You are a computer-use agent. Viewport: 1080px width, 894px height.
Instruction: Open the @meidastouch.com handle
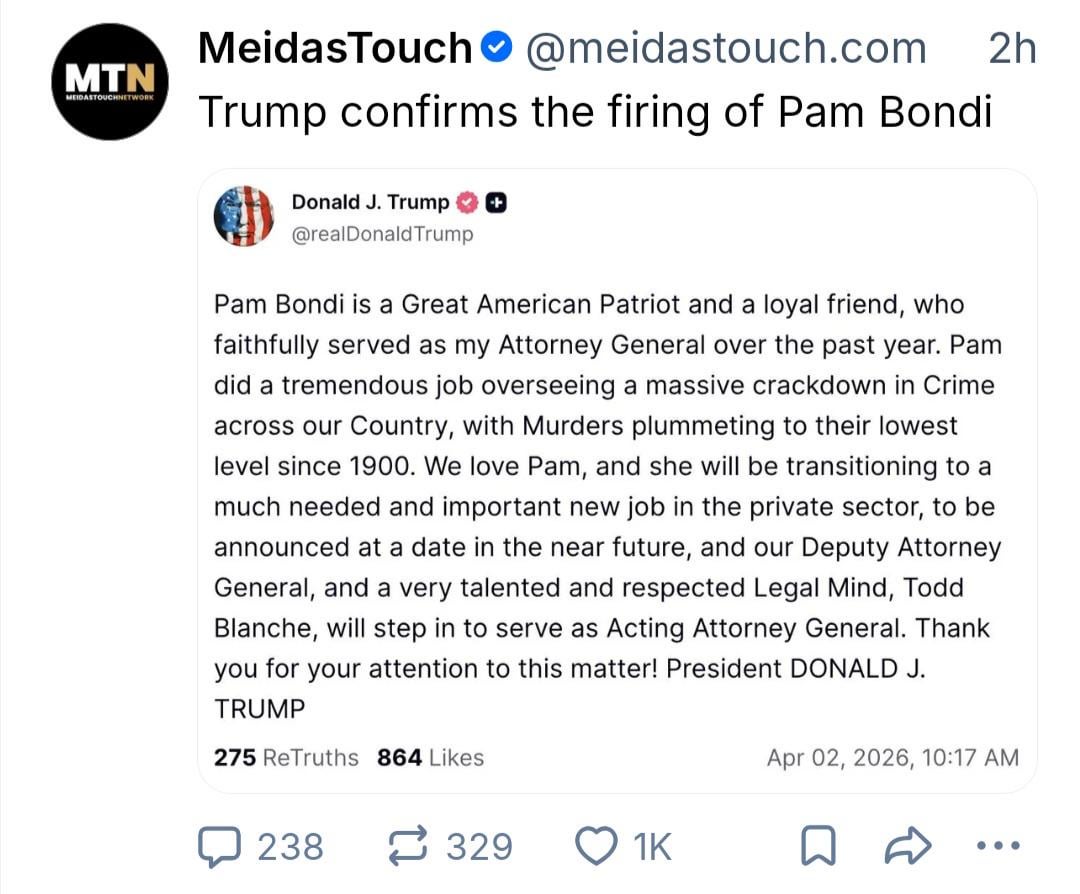725,48
